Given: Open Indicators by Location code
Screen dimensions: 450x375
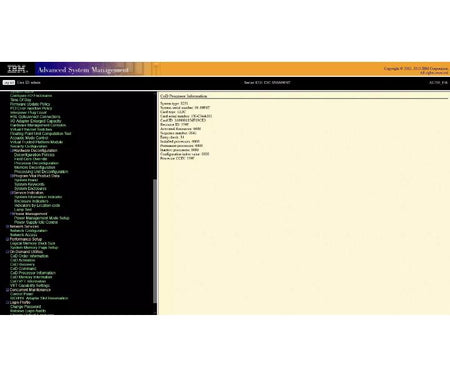Looking at the screenshot, I should click(x=37, y=205).
